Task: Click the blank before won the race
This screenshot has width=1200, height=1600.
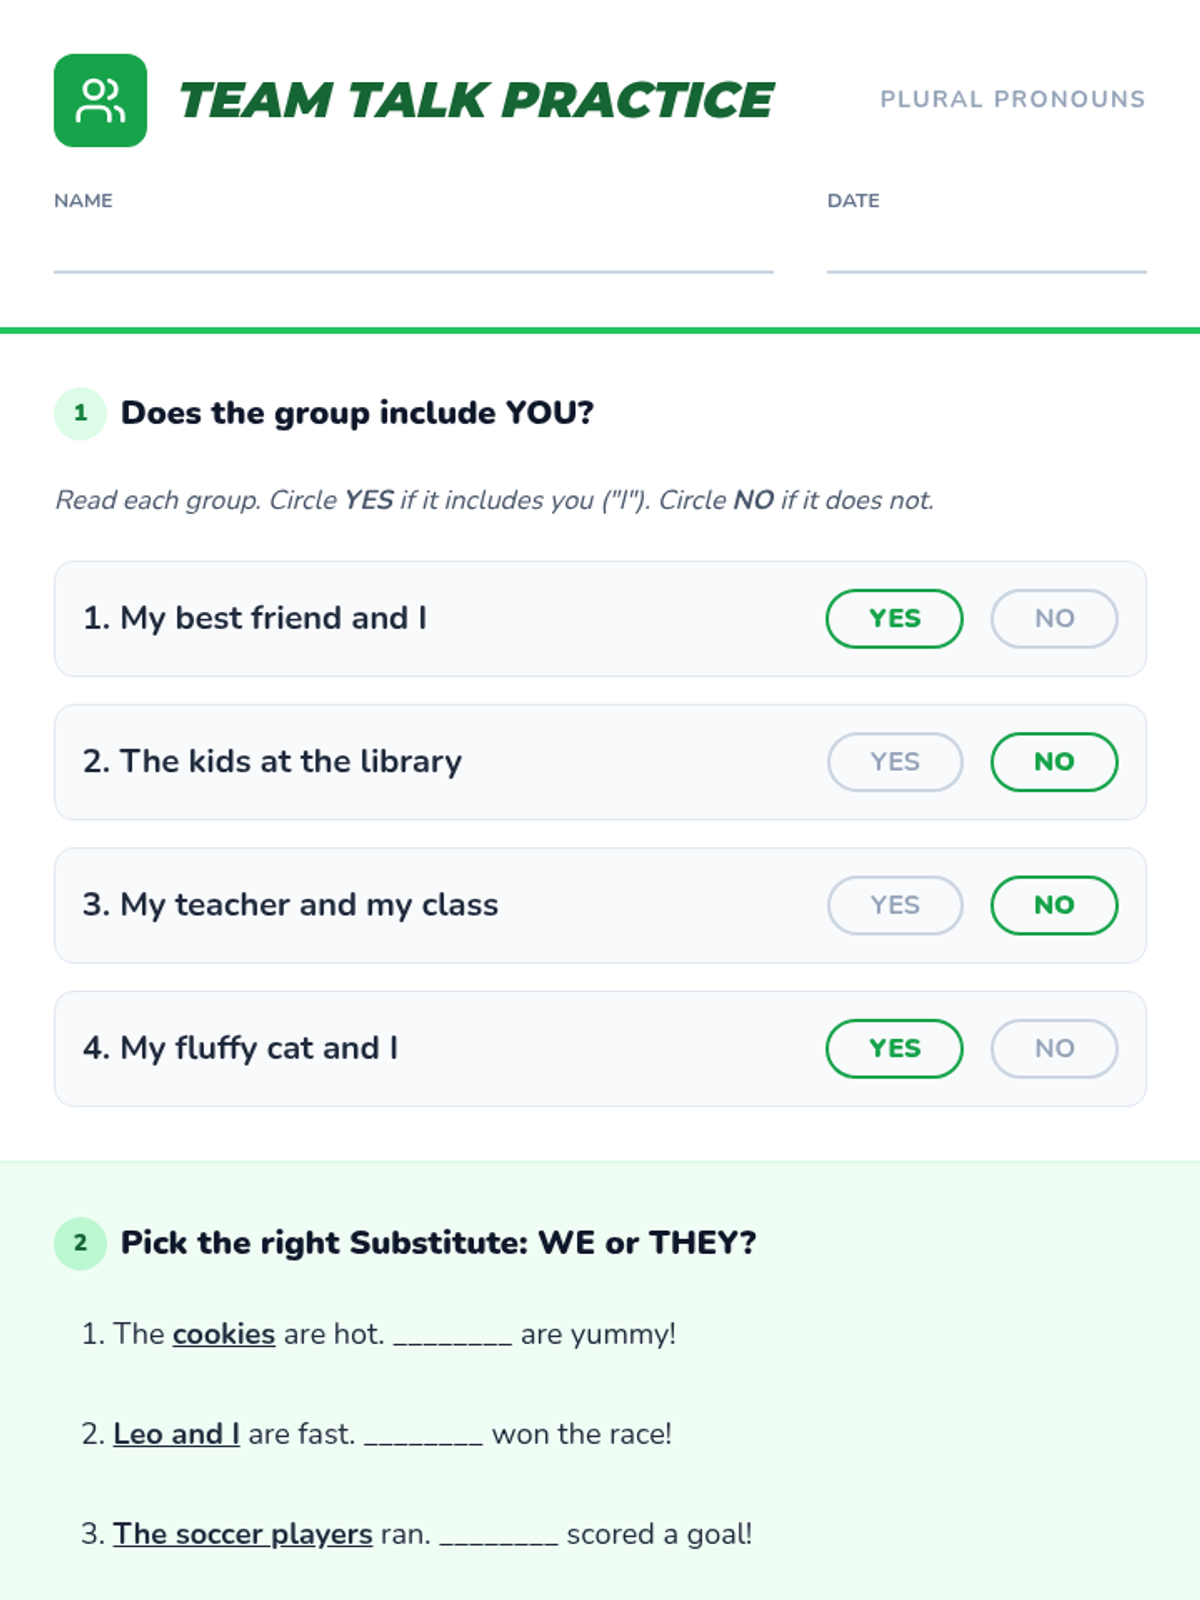Action: (423, 1436)
